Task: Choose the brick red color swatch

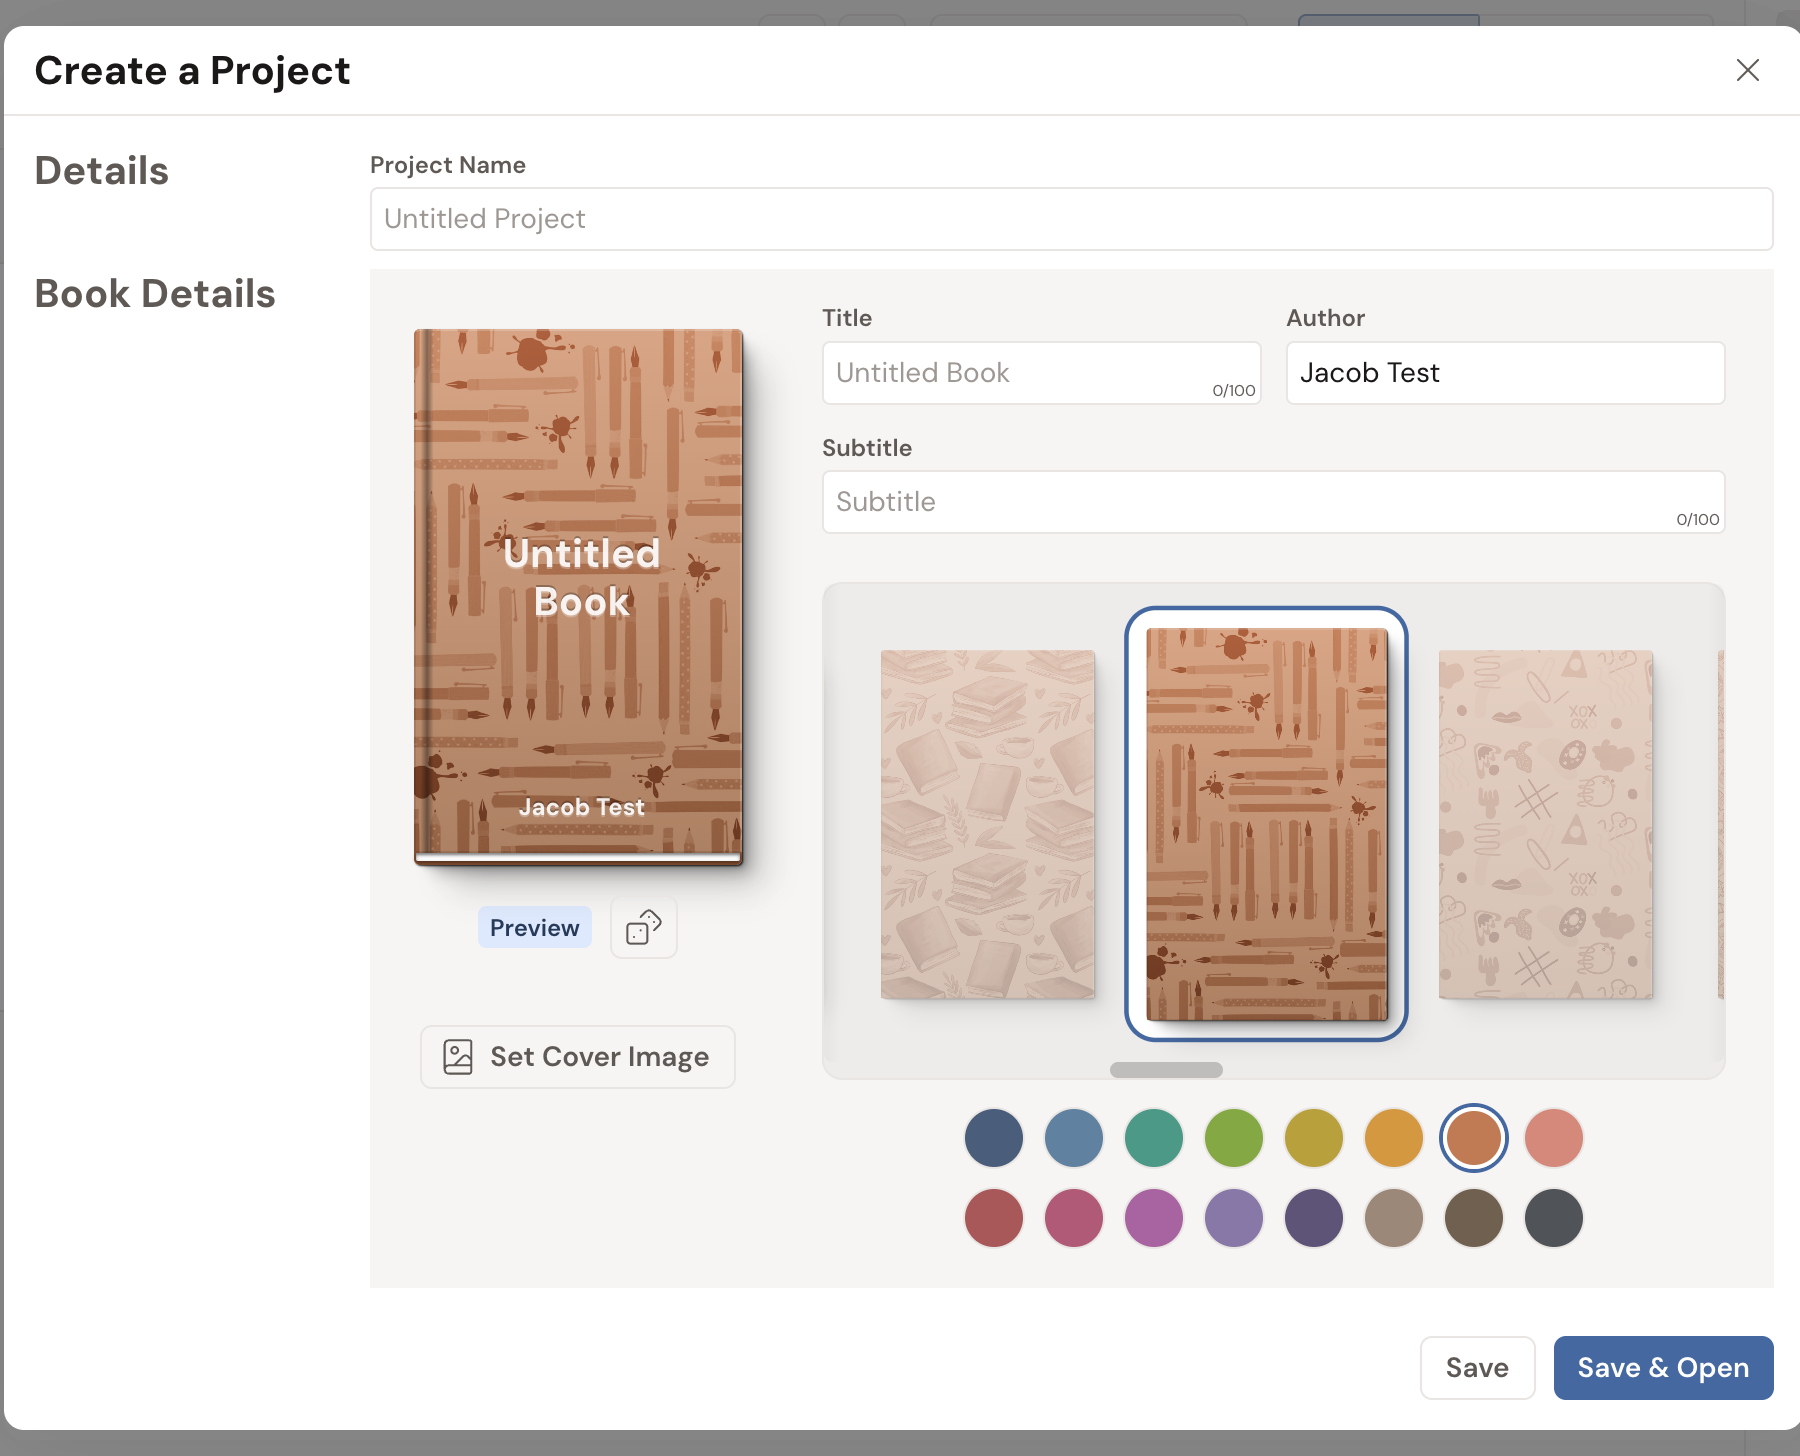Action: tap(994, 1218)
